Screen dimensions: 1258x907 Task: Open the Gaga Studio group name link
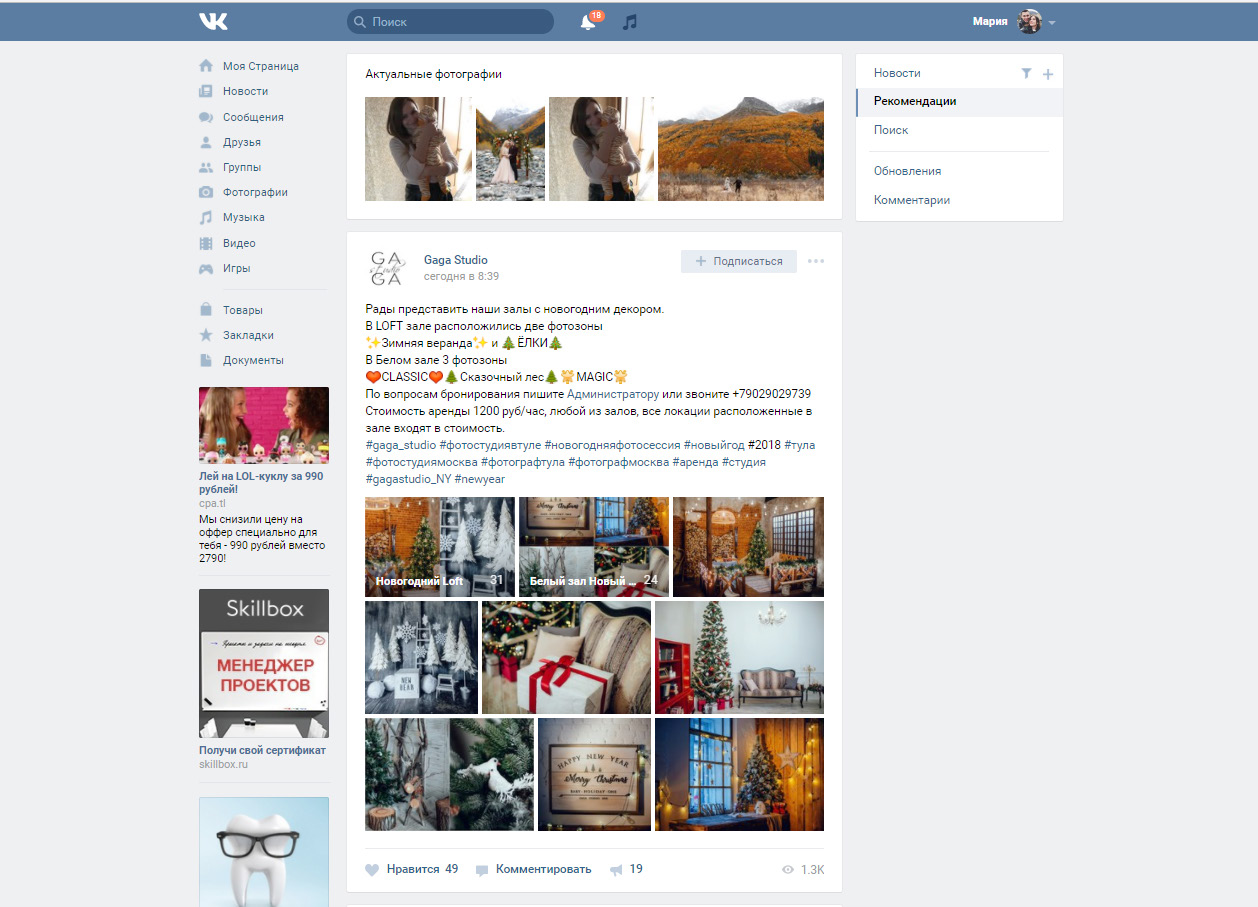(x=456, y=260)
